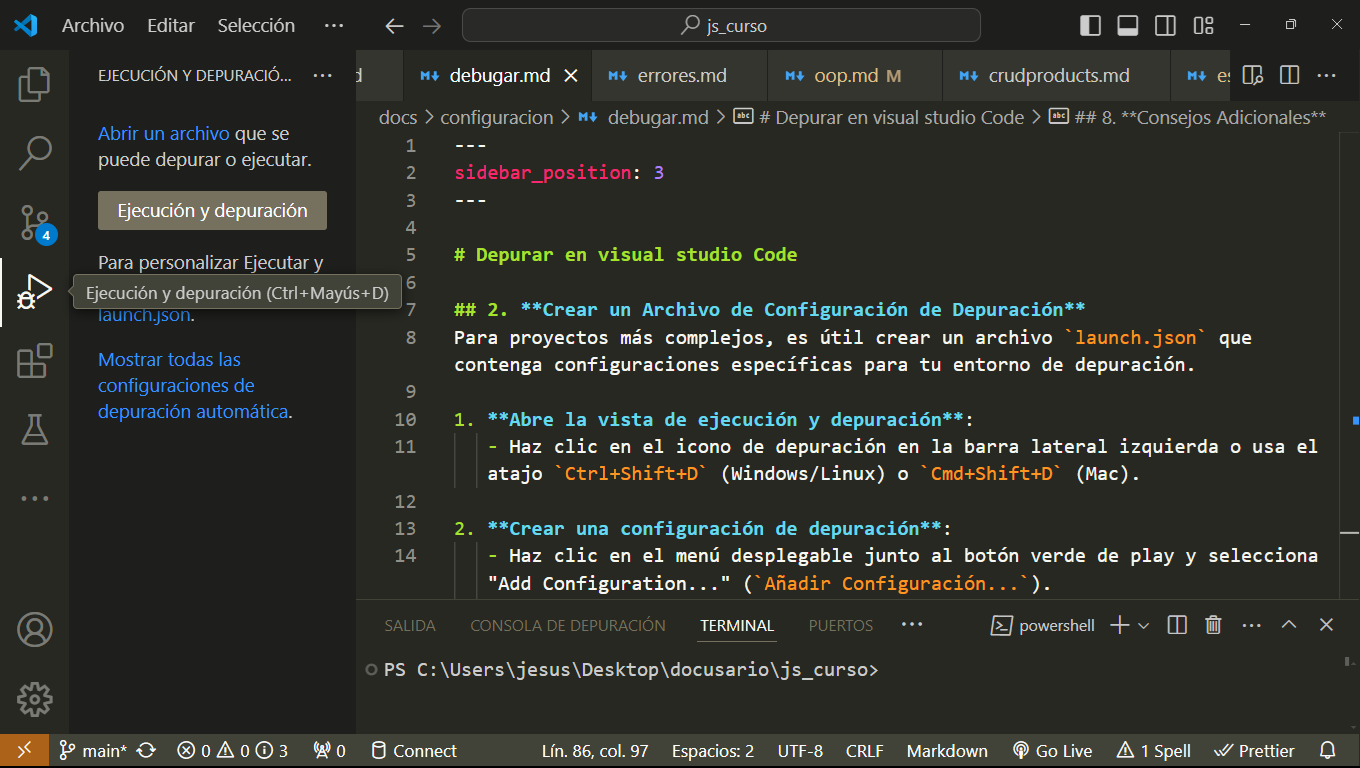Click the js_curso command center search box

721,25
